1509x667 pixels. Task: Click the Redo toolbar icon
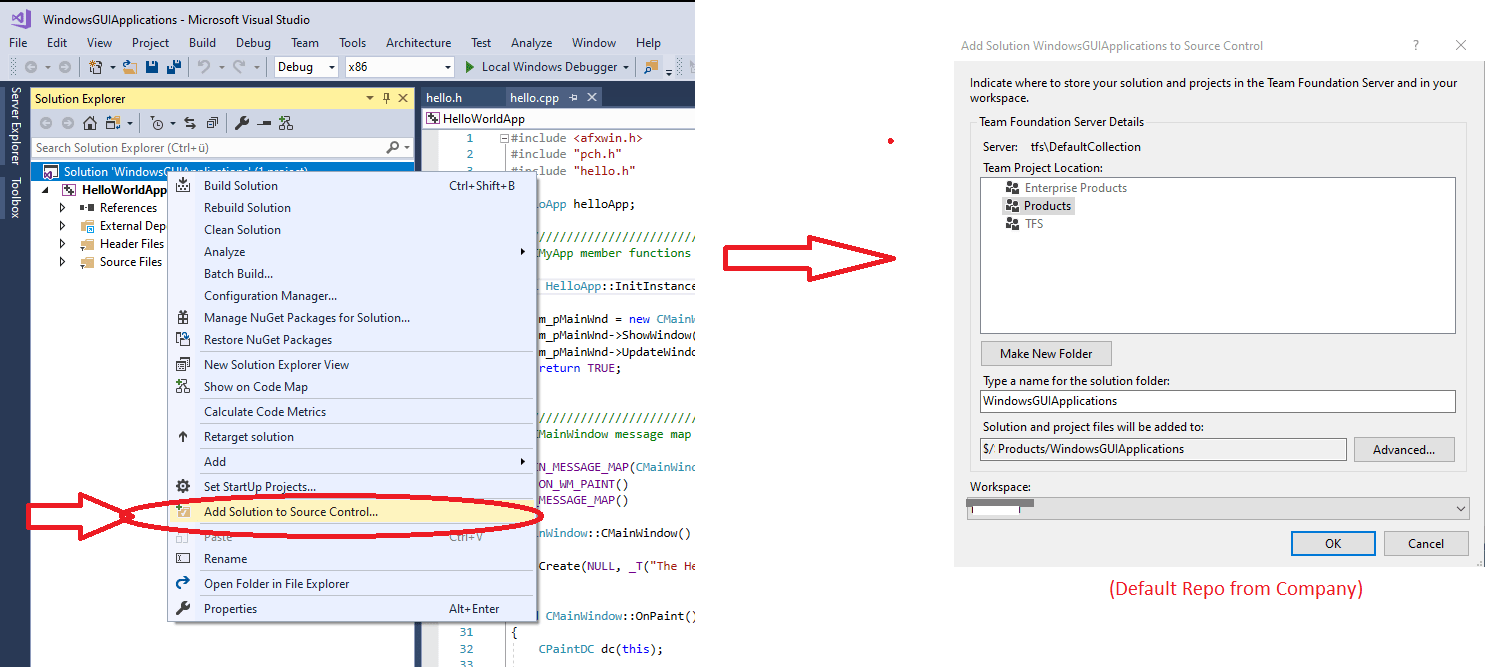241,67
